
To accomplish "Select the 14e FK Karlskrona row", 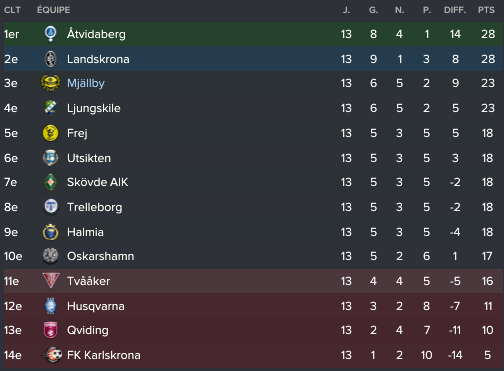I will (254, 355).
